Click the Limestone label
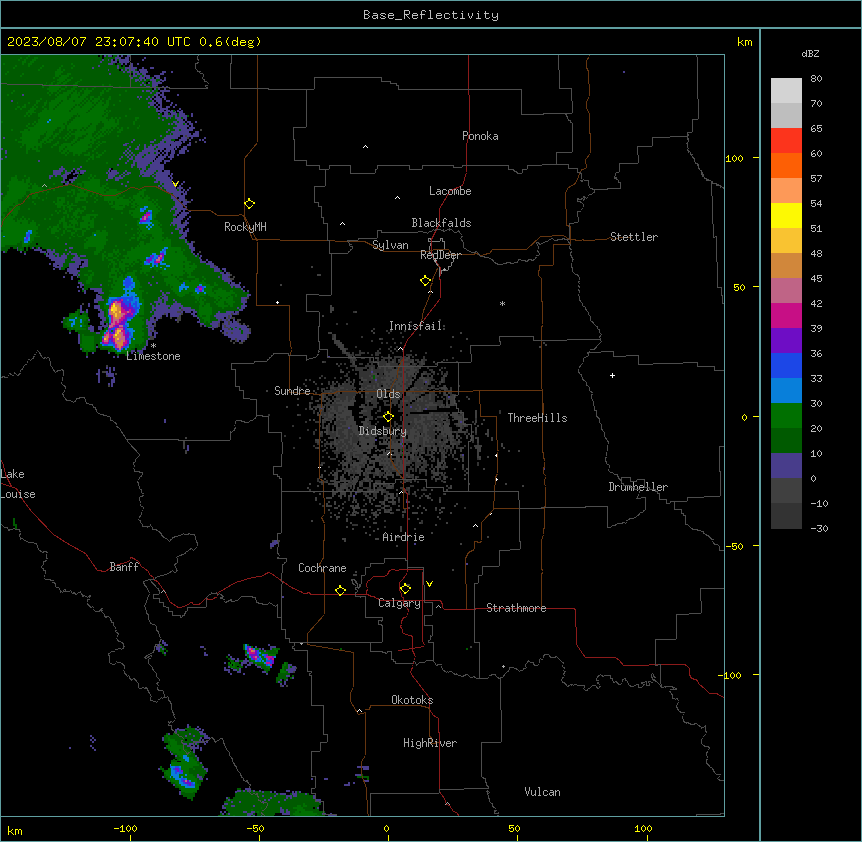The height and width of the screenshot is (842, 862). coord(153,356)
